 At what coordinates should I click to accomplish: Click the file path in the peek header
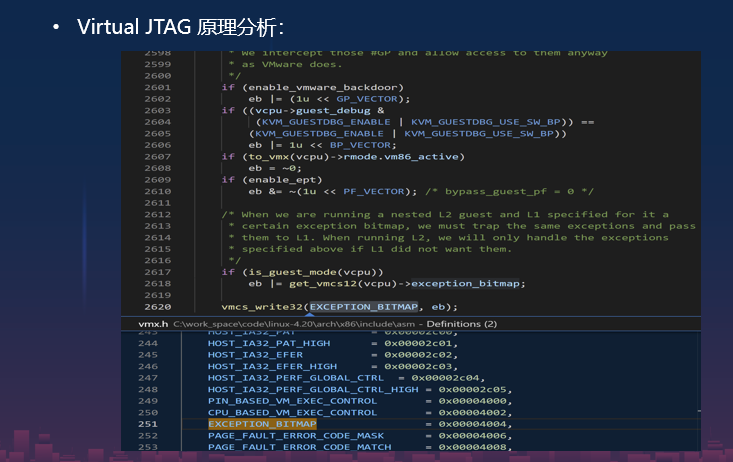pyautogui.click(x=284, y=324)
